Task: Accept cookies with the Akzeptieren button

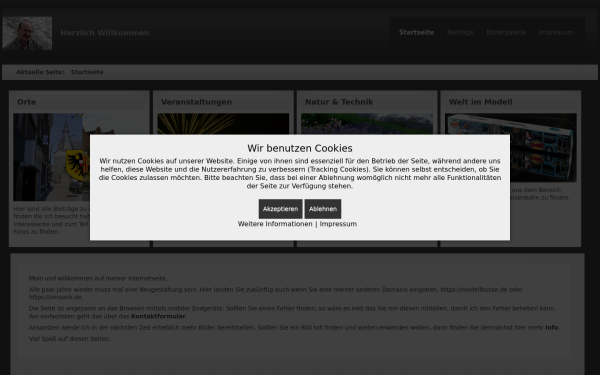Action: (280, 209)
